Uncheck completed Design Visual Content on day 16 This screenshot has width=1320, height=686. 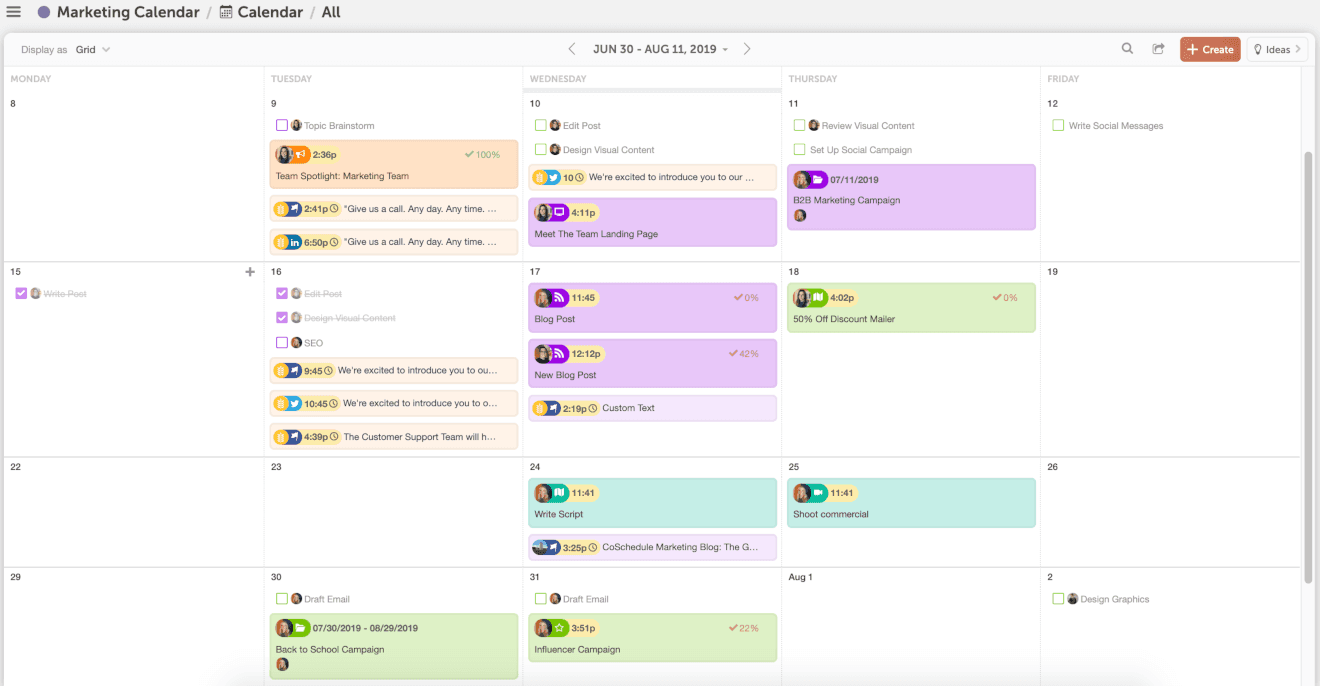(282, 318)
